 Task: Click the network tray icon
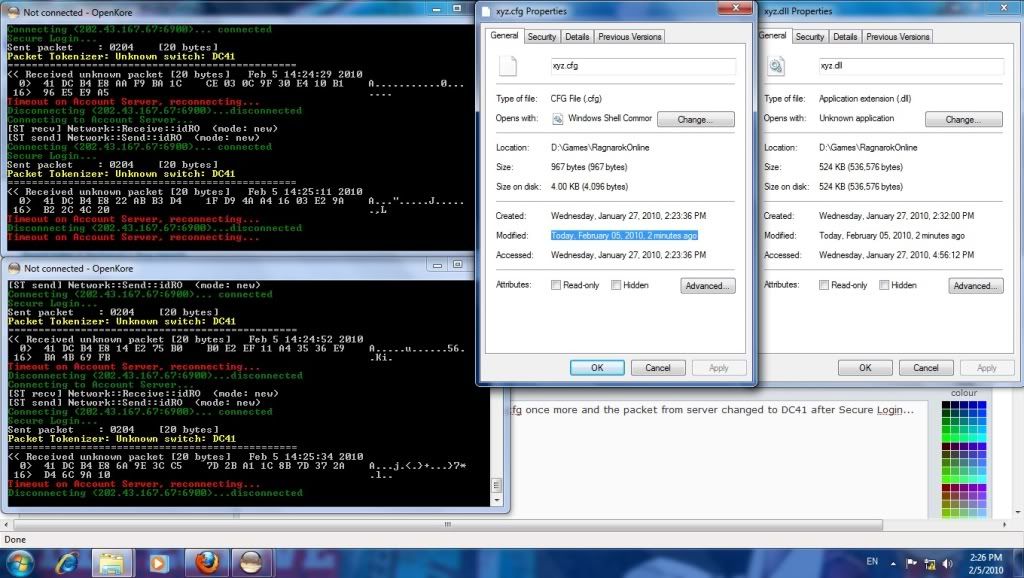coord(929,563)
